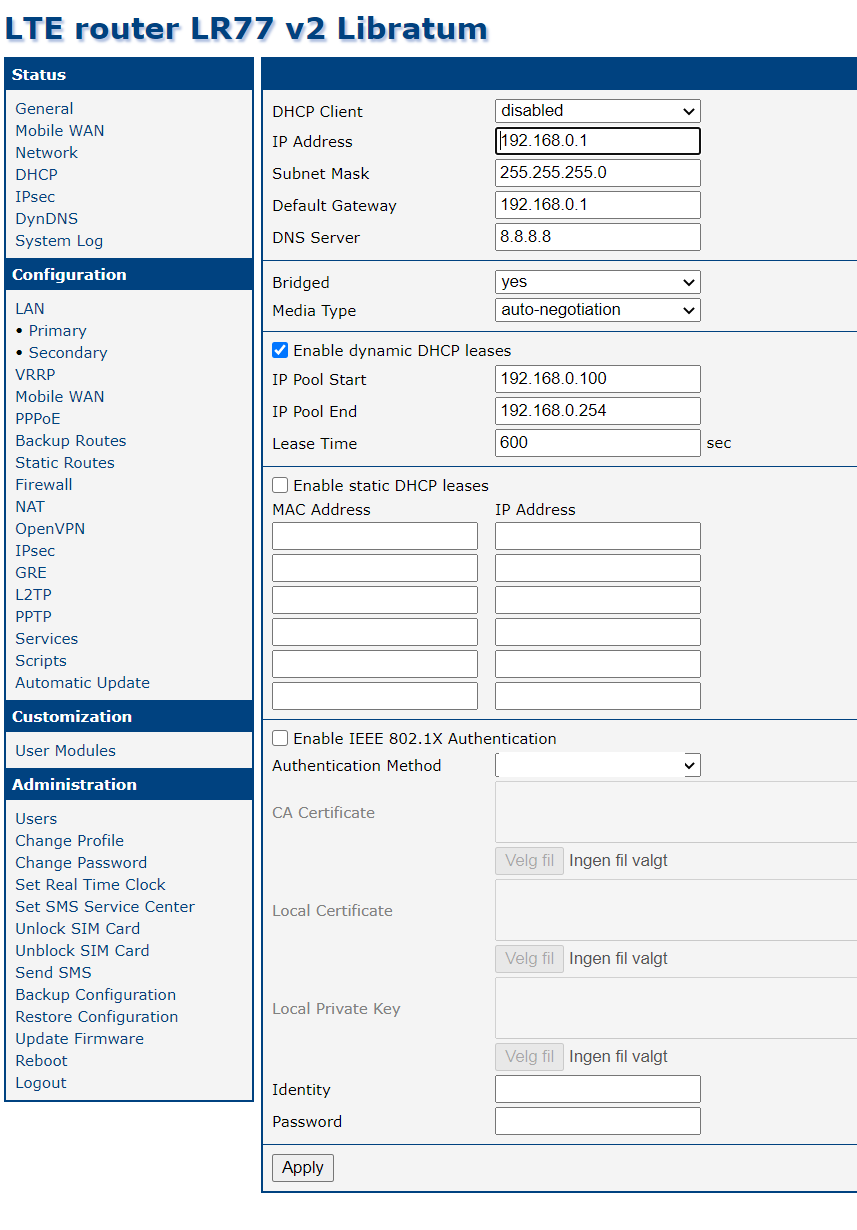Click Logout link

coord(41,1083)
